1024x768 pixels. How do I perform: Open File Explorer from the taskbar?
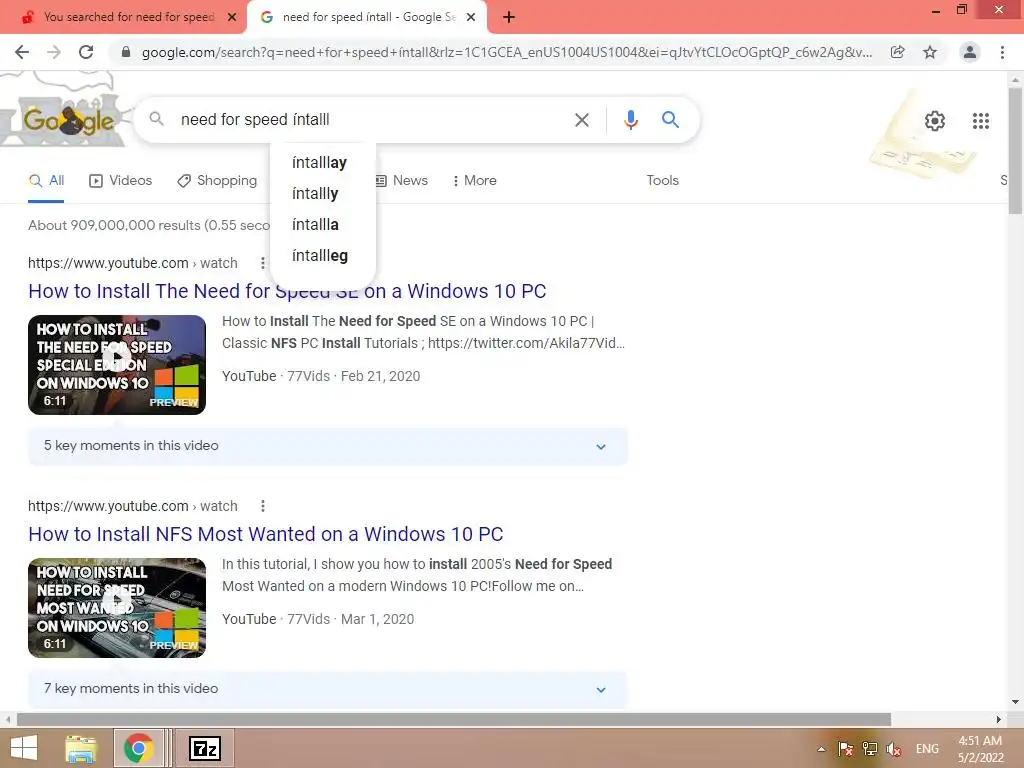point(81,748)
